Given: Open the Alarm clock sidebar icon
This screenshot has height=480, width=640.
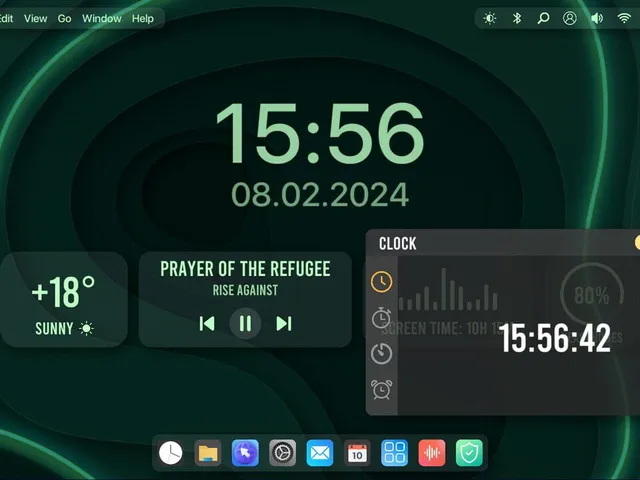Looking at the screenshot, I should (x=381, y=389).
